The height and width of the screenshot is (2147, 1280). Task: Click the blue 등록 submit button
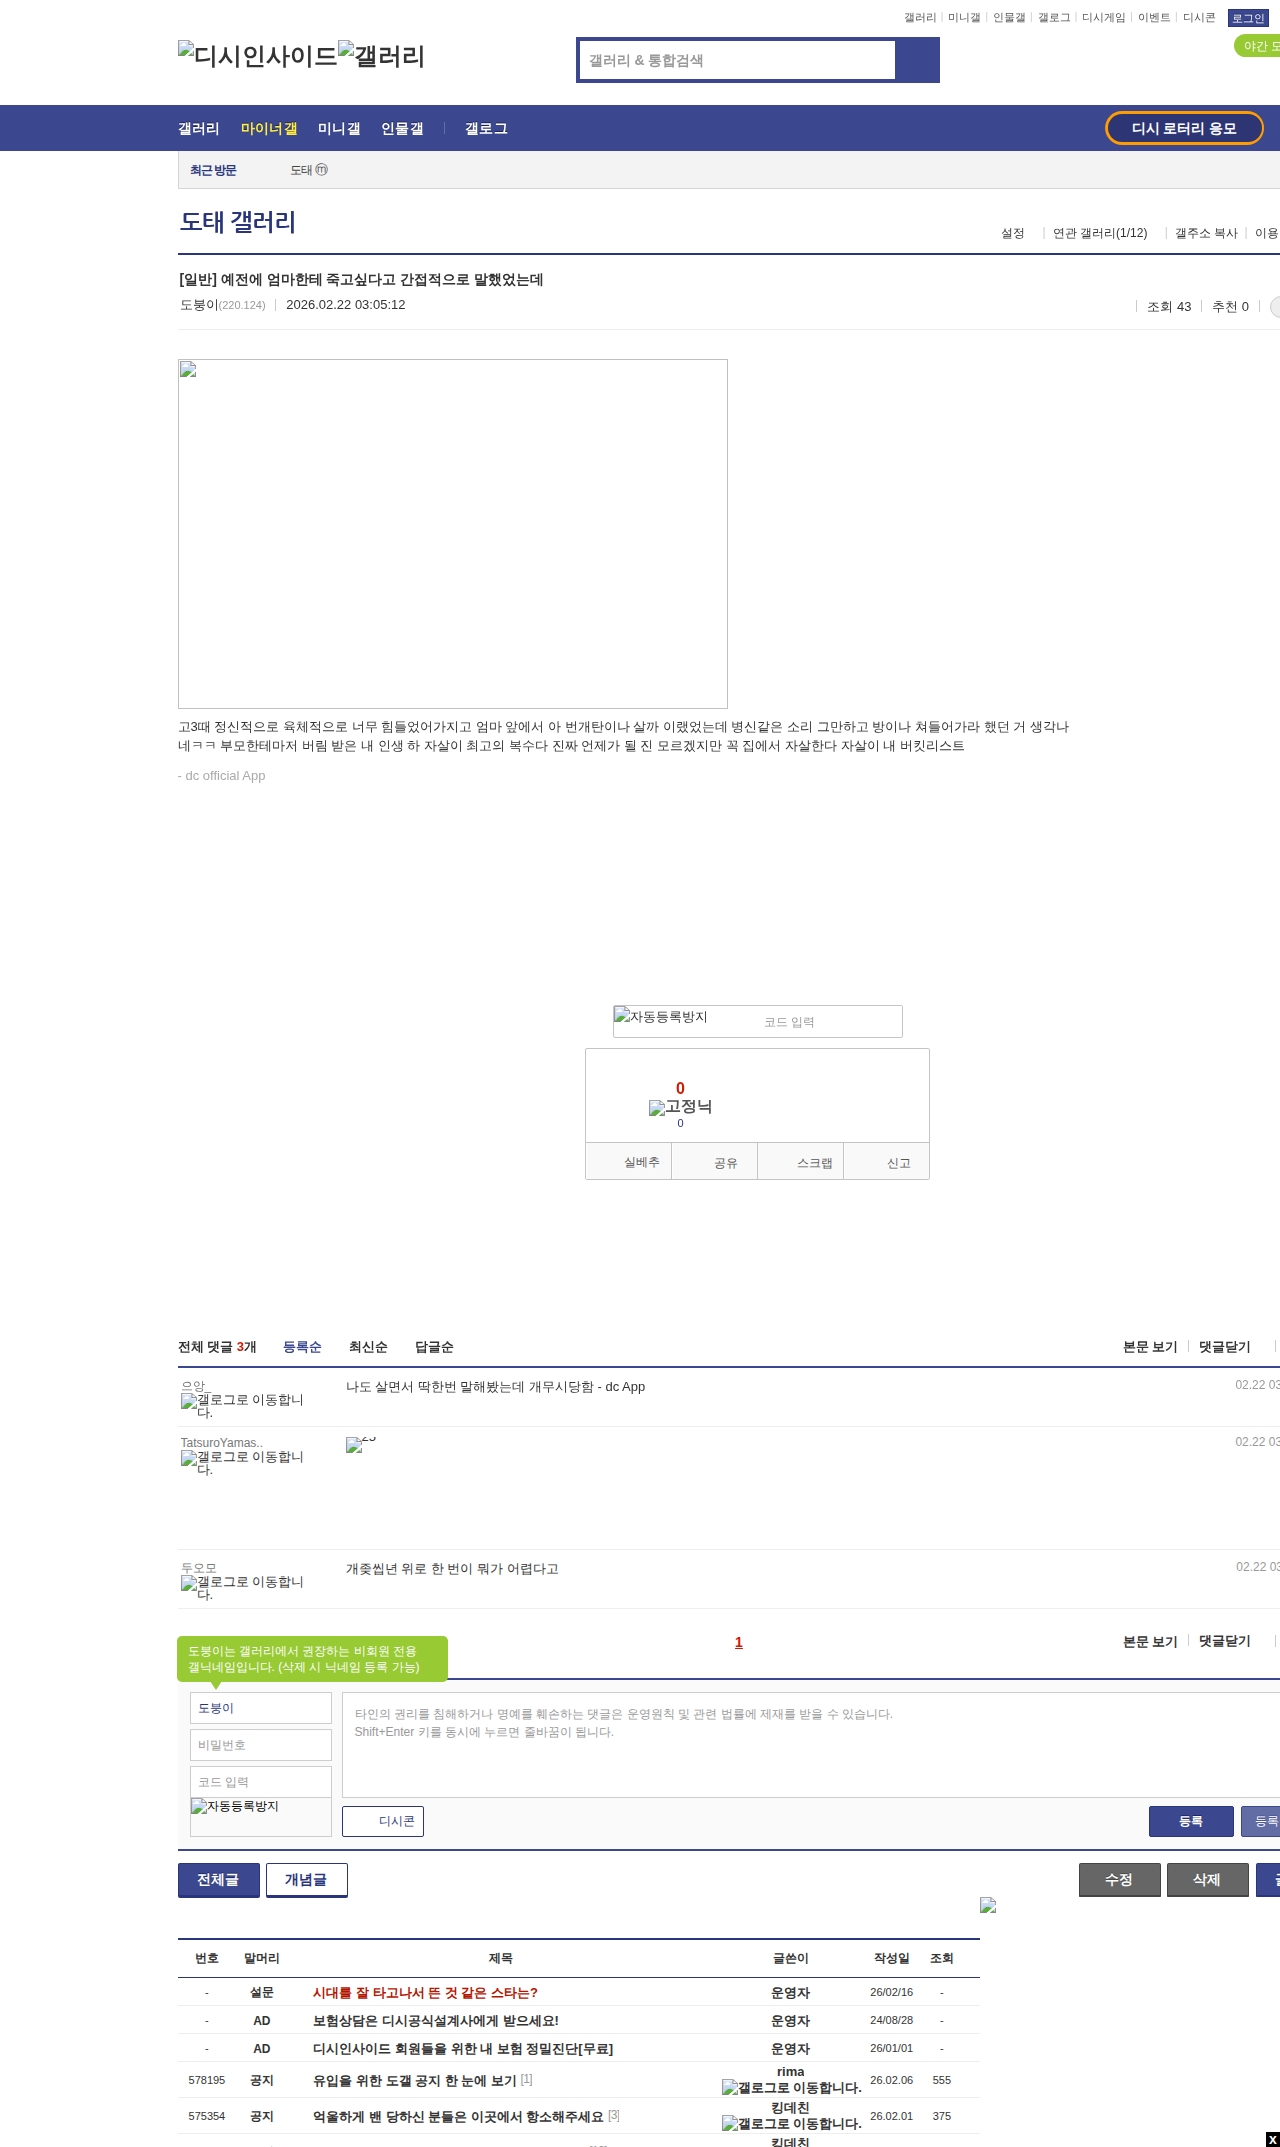click(1191, 1821)
